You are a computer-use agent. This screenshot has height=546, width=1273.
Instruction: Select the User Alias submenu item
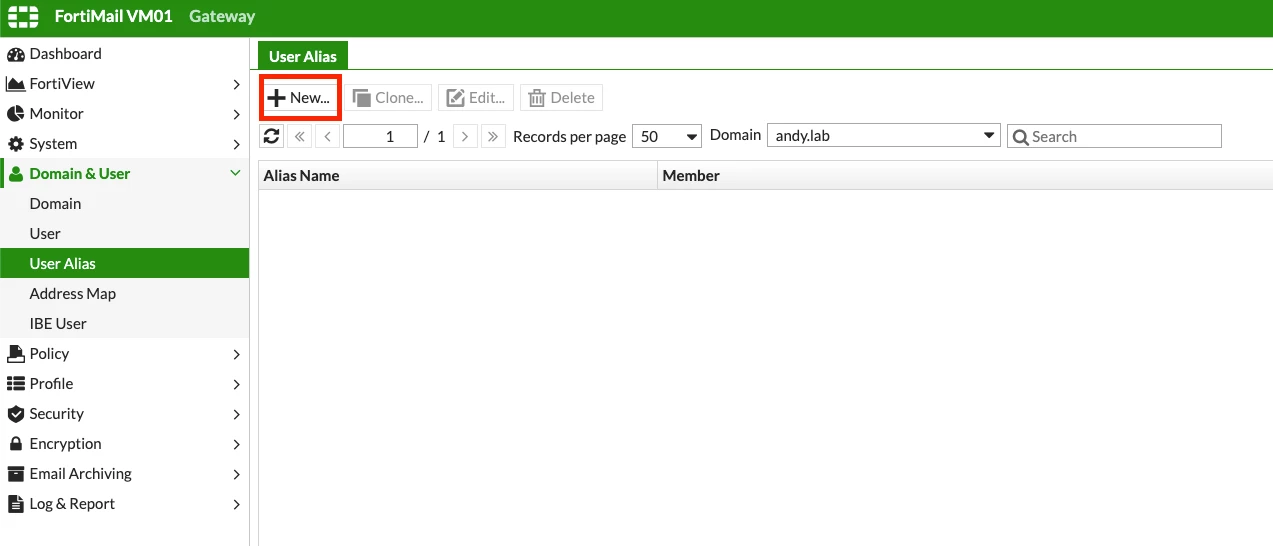pyautogui.click(x=124, y=264)
